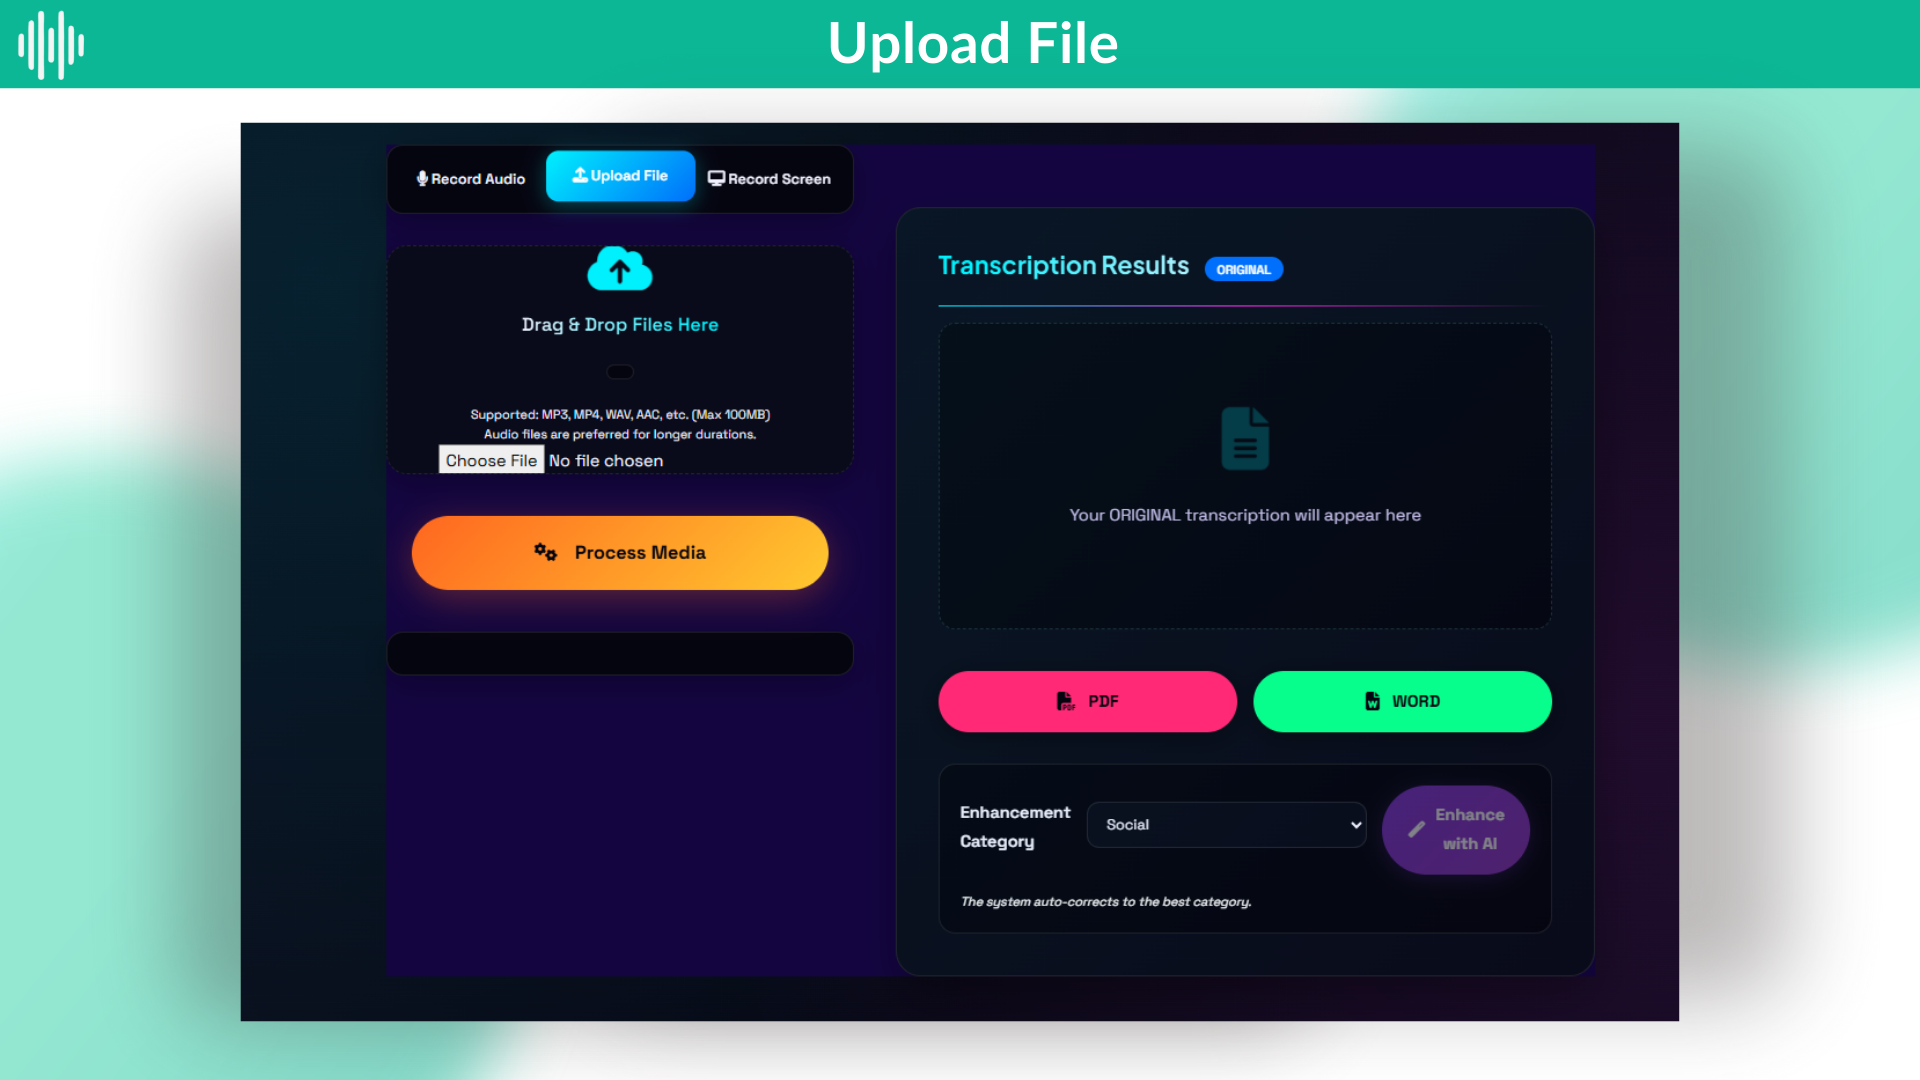Click the monitor icon on Record Screen
Image resolution: width=1920 pixels, height=1080 pixels.
[716, 178]
